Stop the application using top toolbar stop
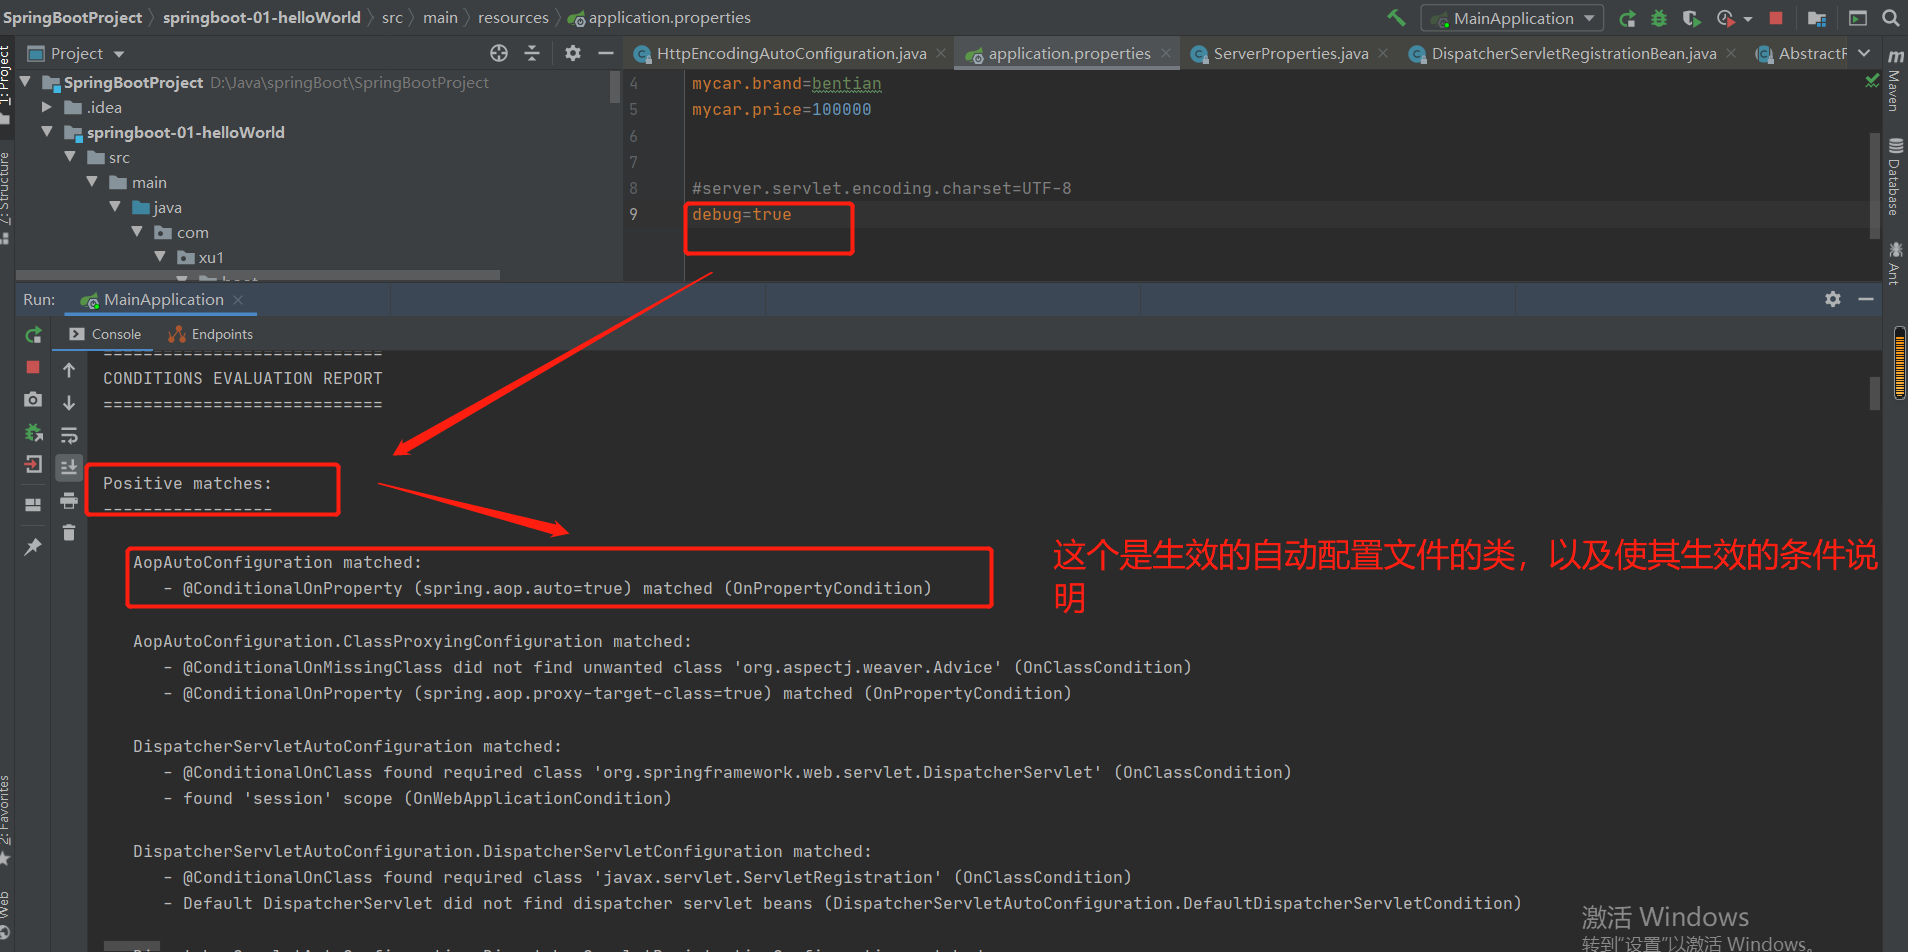The height and width of the screenshot is (952, 1908). coord(1776,18)
